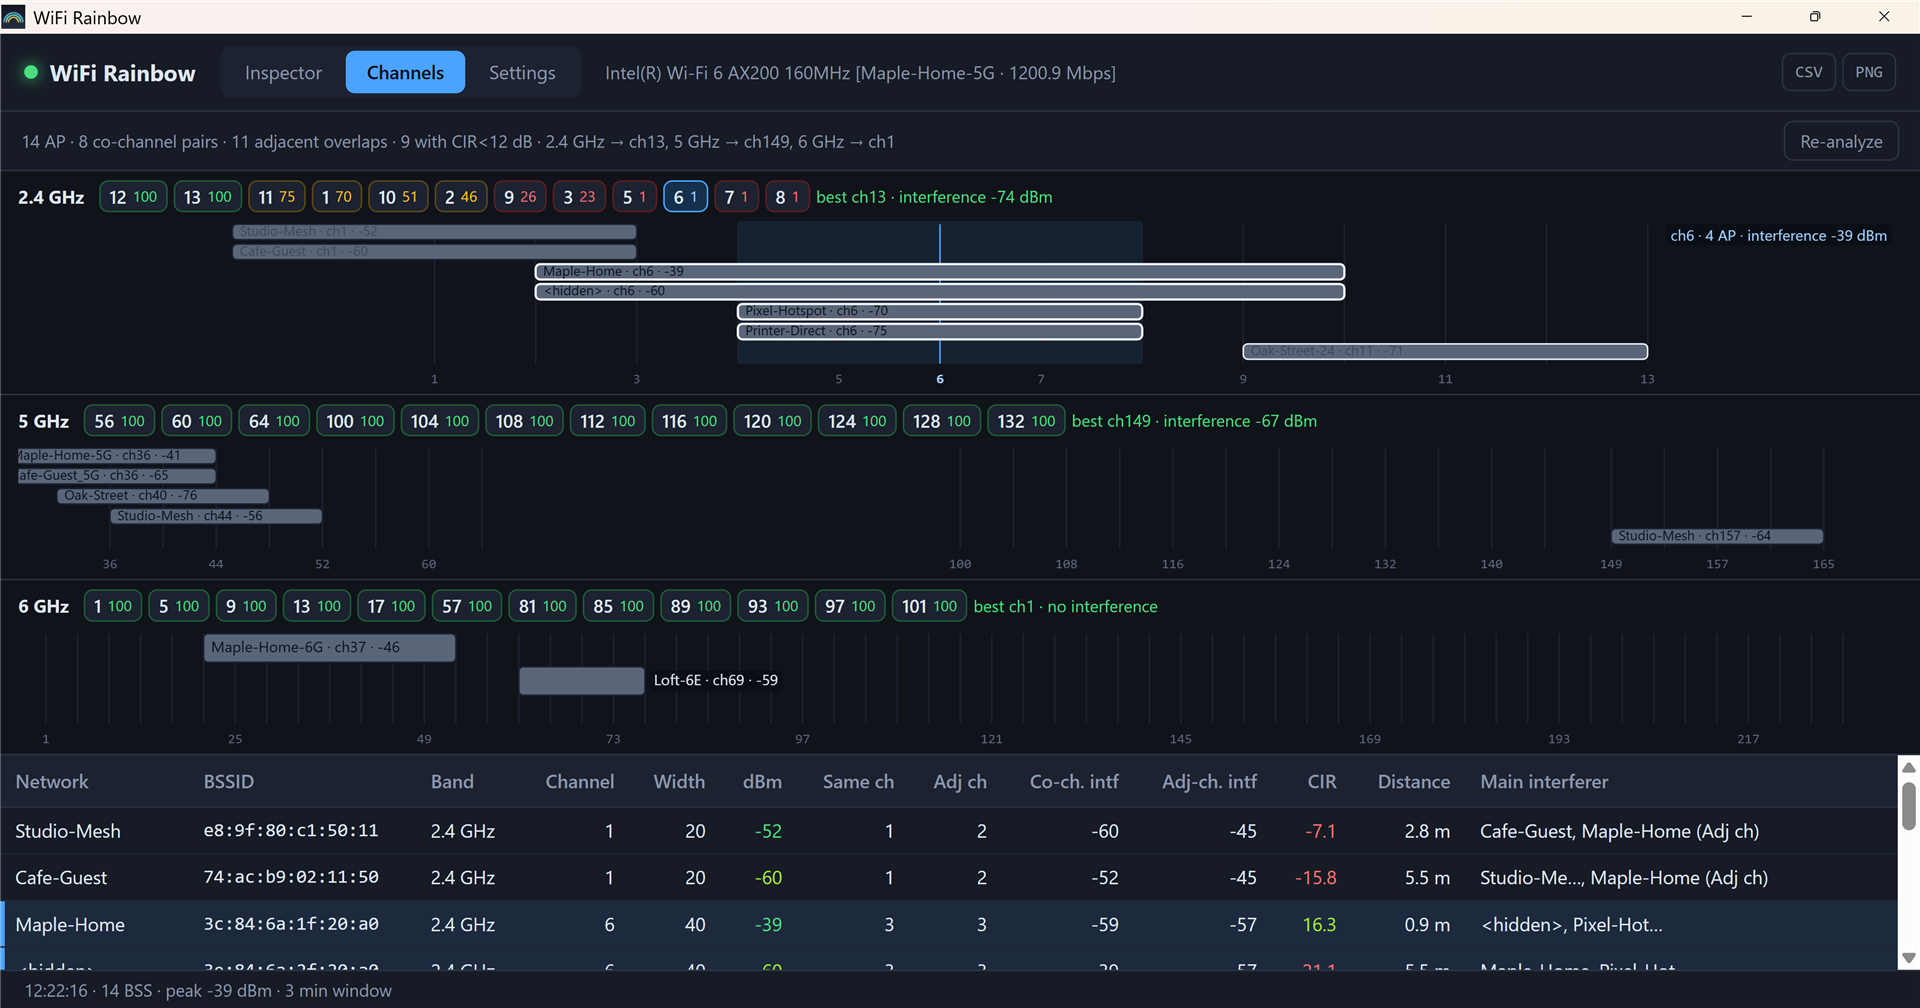Select the Channels tab

pos(405,72)
